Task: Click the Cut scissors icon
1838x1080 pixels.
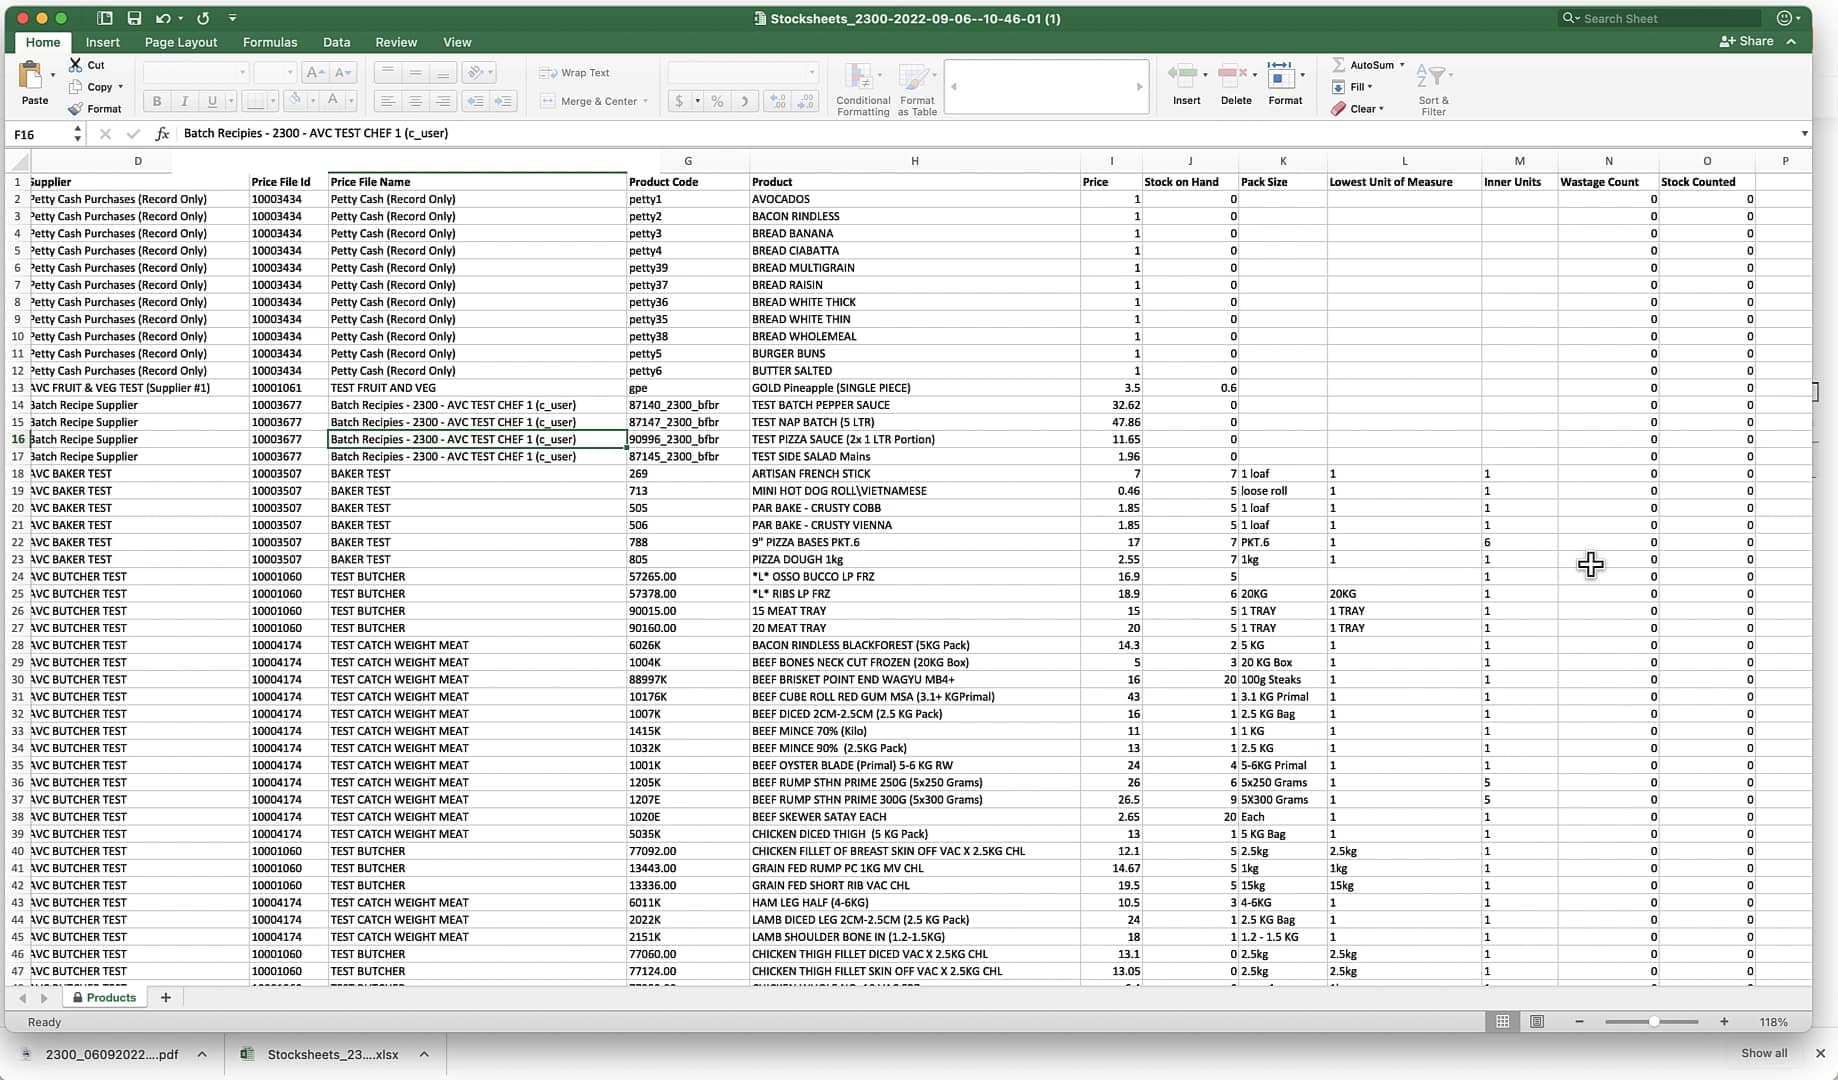Action: (76, 65)
